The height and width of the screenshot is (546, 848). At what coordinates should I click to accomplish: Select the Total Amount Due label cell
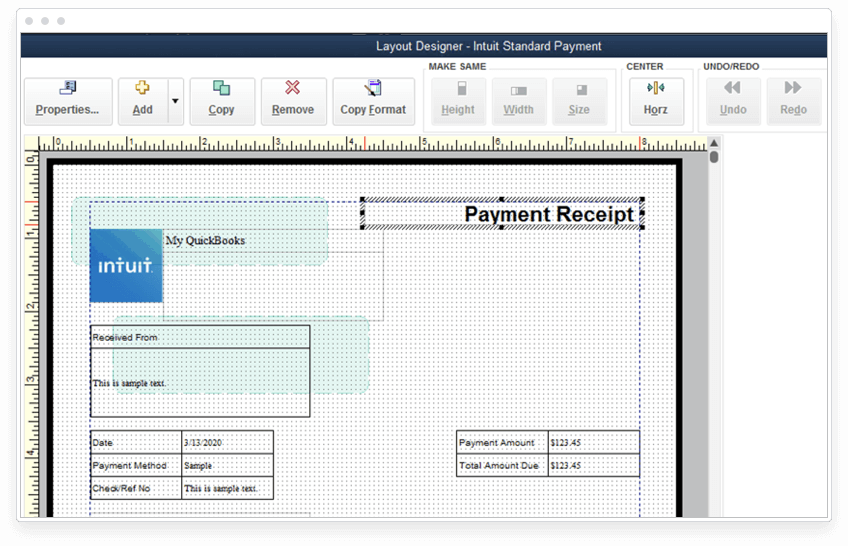(501, 465)
